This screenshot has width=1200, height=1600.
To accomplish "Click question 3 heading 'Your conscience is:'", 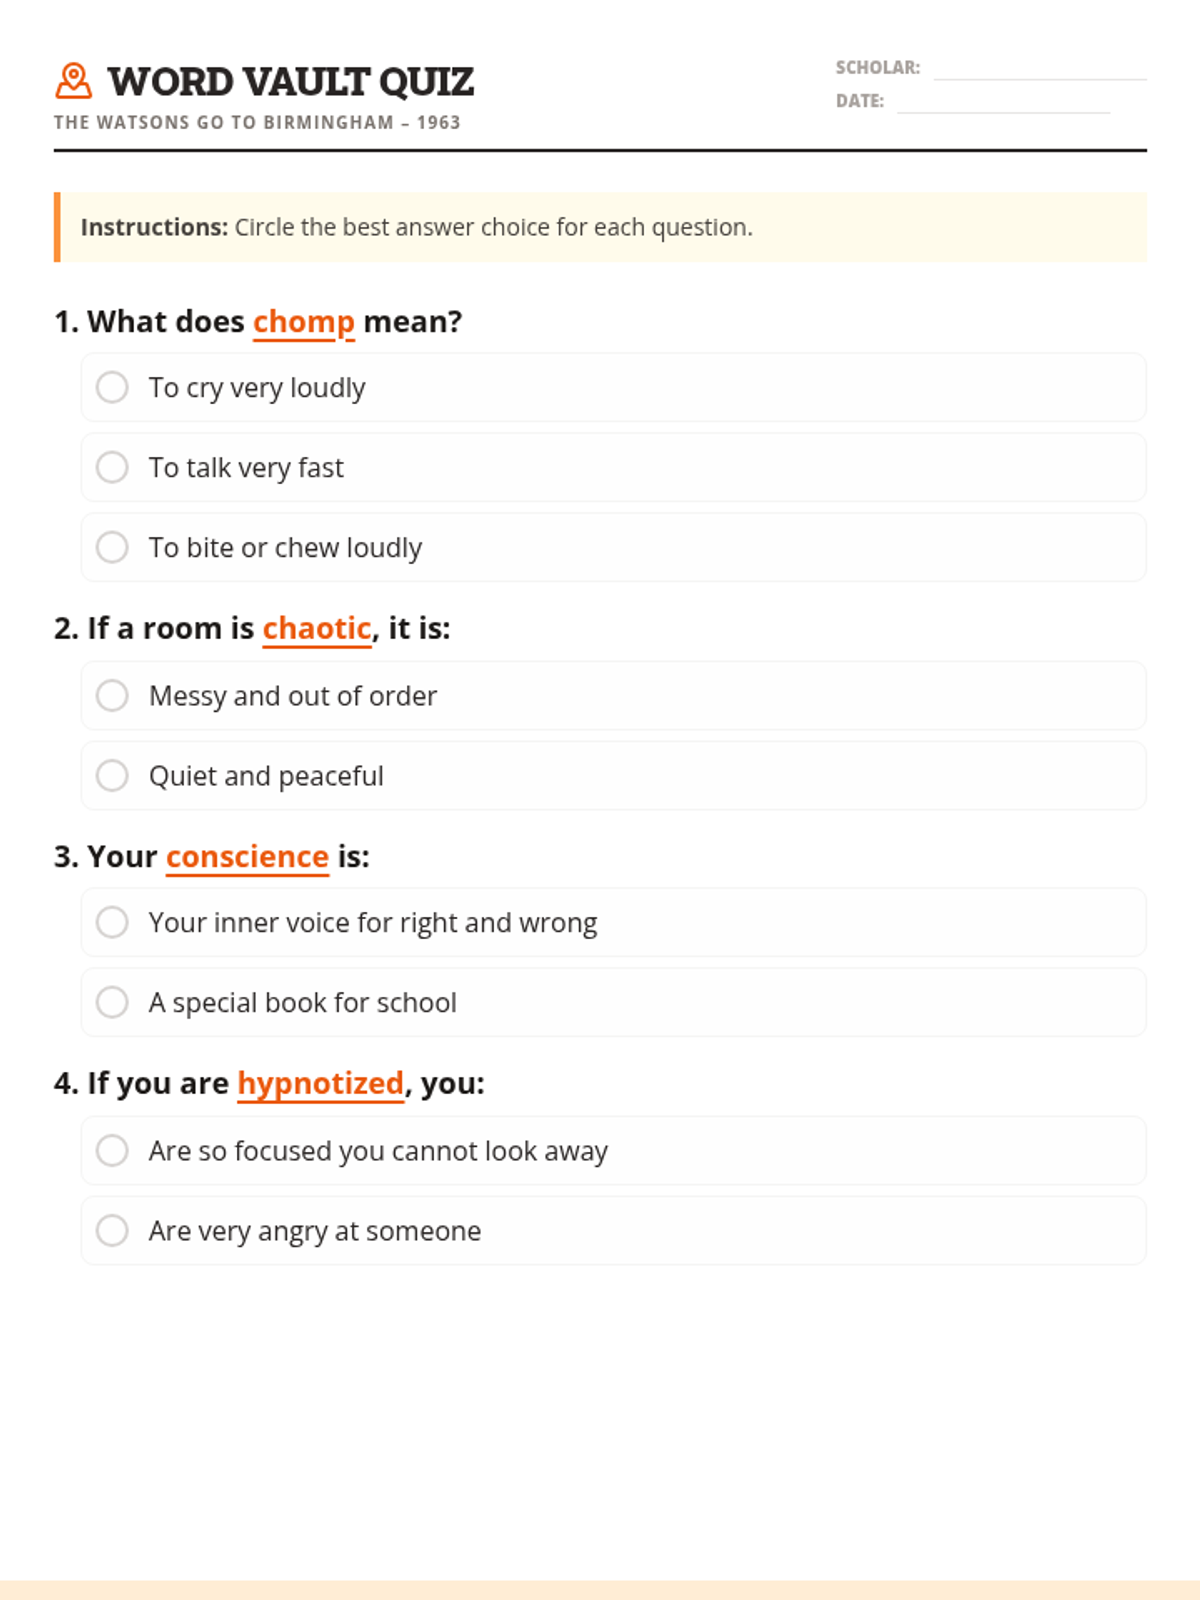I will point(212,857).
